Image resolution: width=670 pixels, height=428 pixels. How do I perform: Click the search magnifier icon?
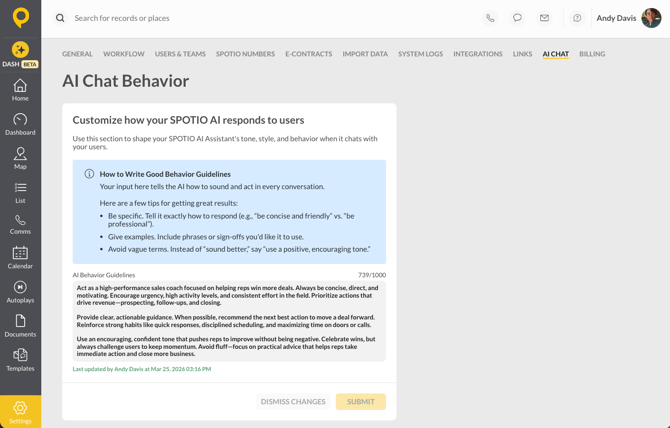click(60, 18)
